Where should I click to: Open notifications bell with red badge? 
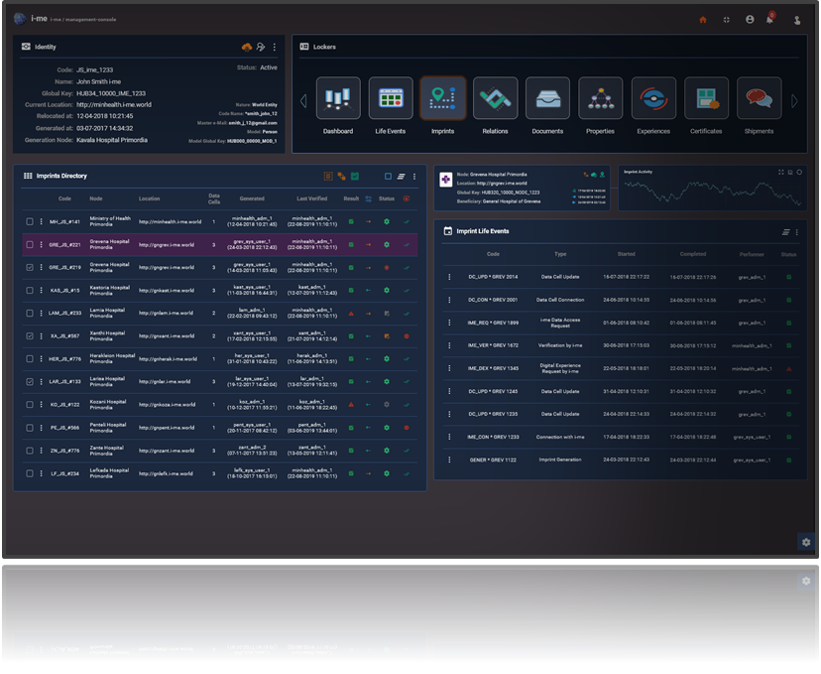click(770, 19)
